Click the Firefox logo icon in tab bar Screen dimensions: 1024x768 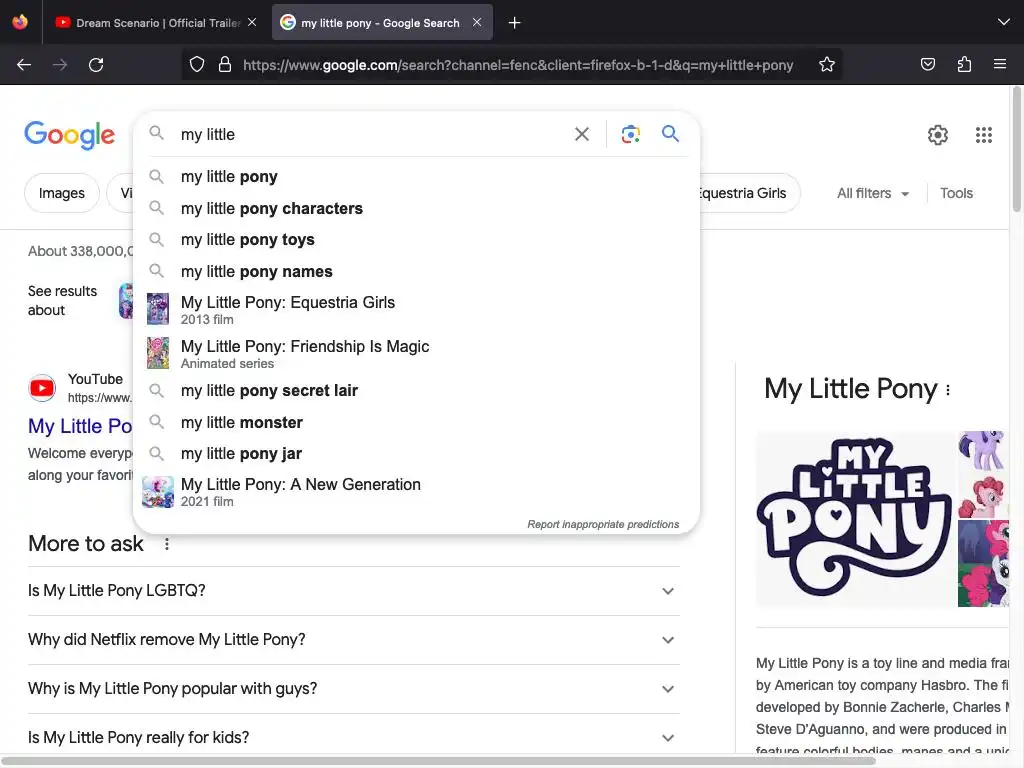(x=20, y=22)
